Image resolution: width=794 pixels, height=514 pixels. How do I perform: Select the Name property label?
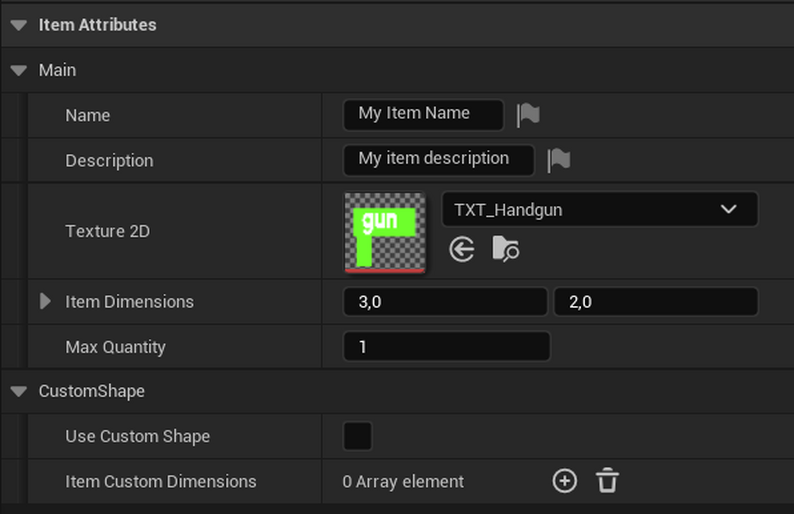coord(88,115)
